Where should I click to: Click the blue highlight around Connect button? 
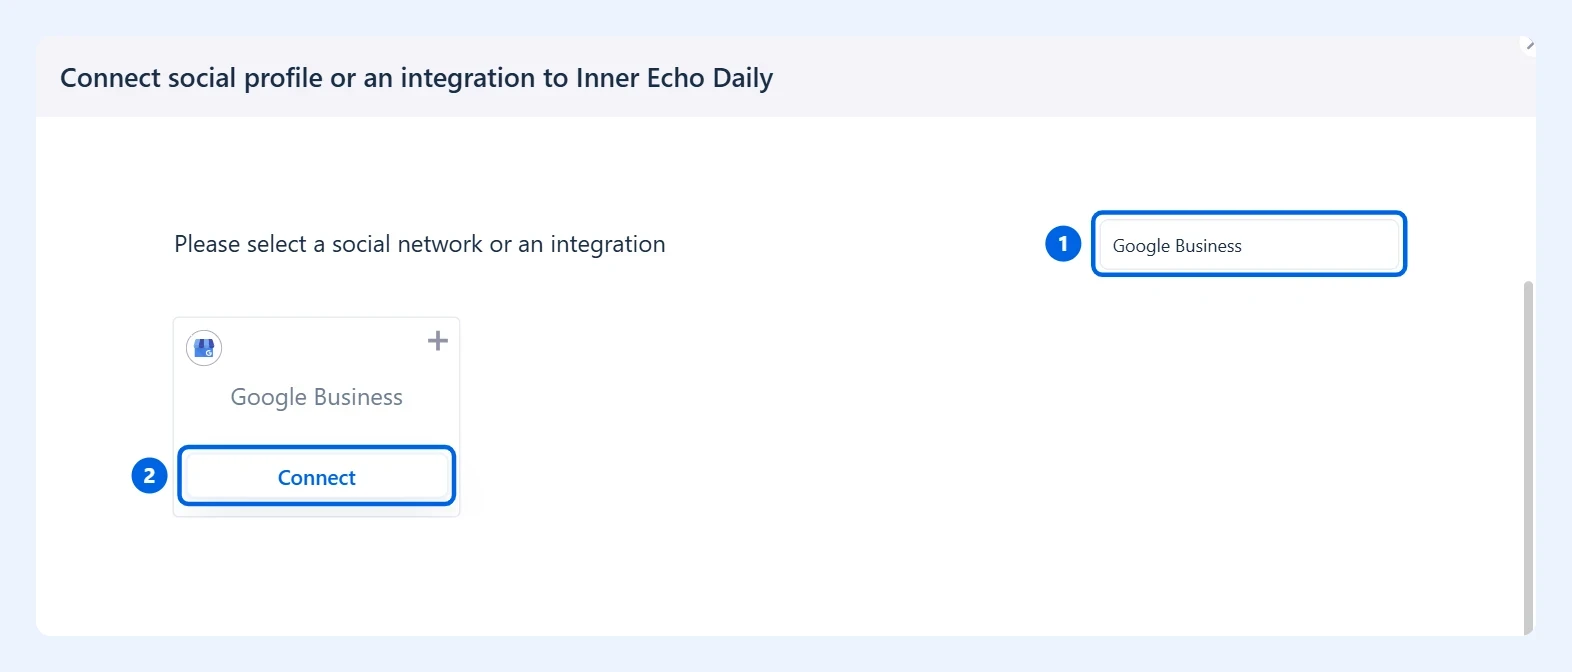(317, 448)
